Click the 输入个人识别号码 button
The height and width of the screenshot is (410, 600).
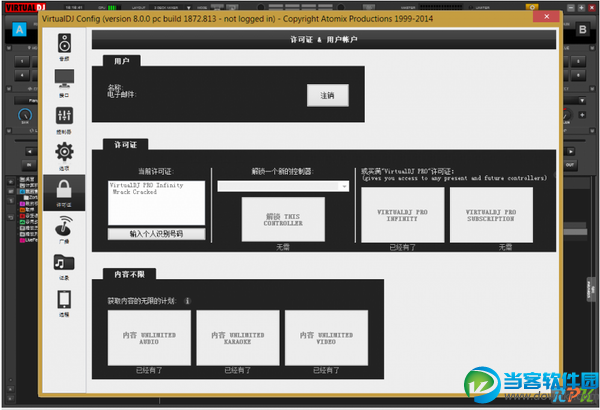click(157, 234)
